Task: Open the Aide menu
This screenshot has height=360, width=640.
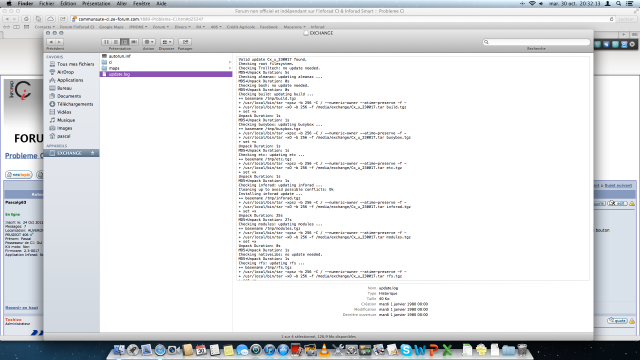Action: coord(162,4)
